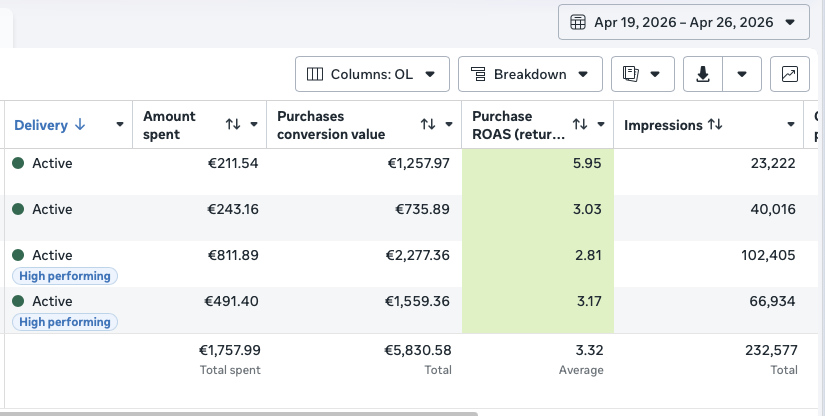The height and width of the screenshot is (416, 825).
Task: Sort by the Amount spent column
Action: [x=233, y=124]
